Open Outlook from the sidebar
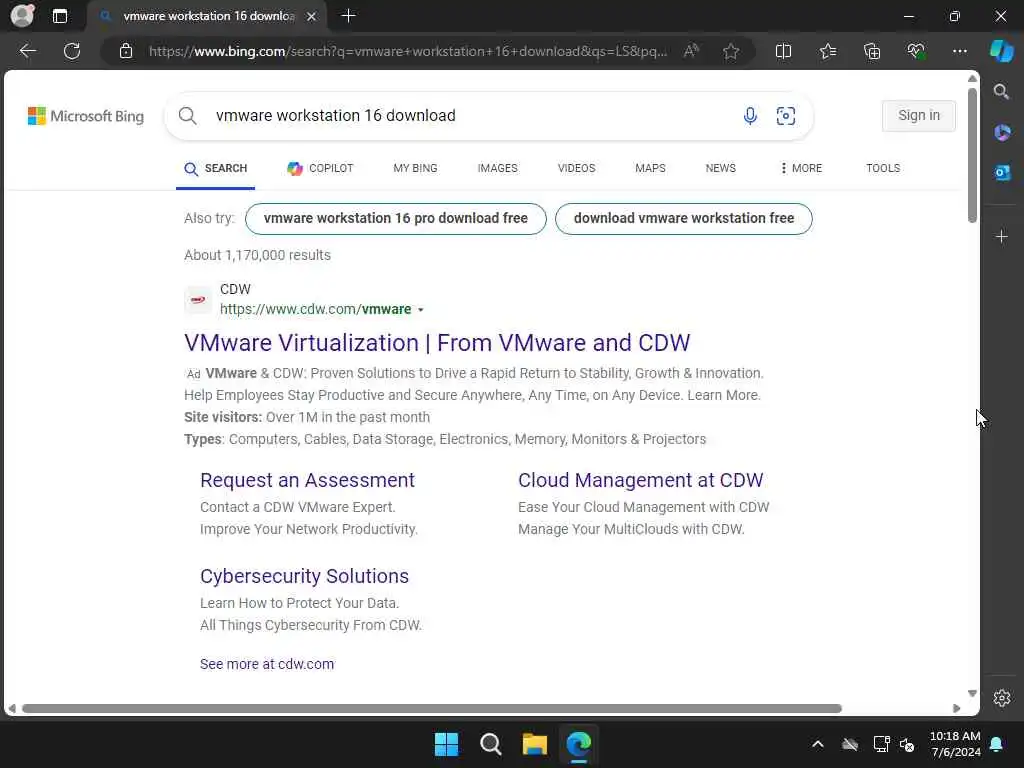 pos(1002,172)
